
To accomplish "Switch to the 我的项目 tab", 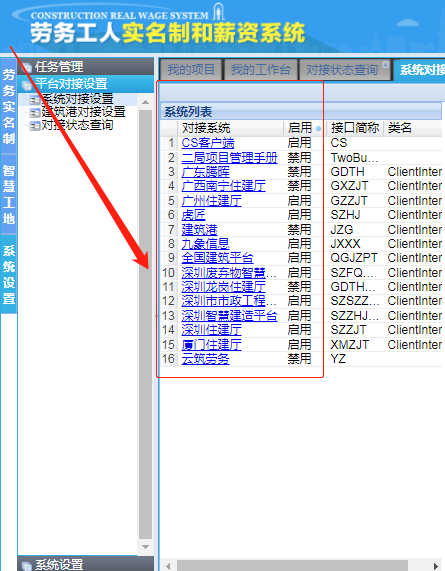I will pyautogui.click(x=191, y=69).
